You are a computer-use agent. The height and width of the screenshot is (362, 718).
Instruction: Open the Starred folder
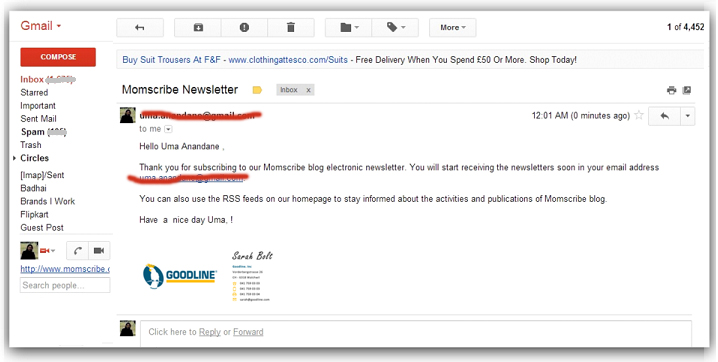[x=34, y=92]
